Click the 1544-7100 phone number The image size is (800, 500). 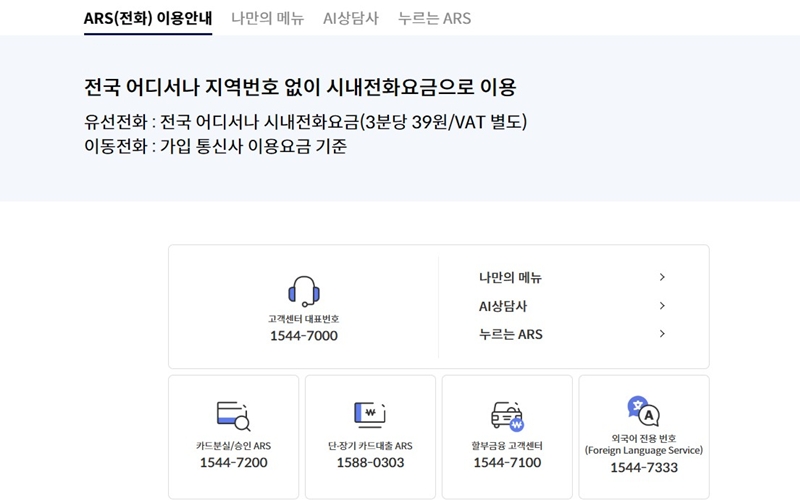pos(507,463)
